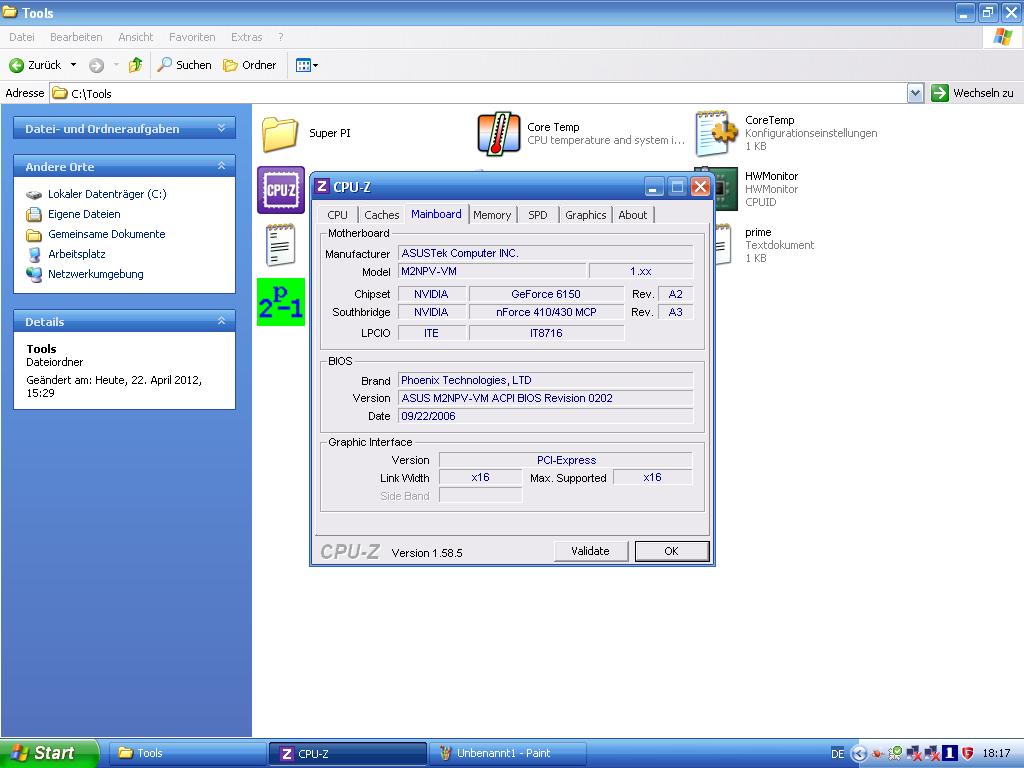
Task: Open the Extras menu
Action: pos(246,37)
